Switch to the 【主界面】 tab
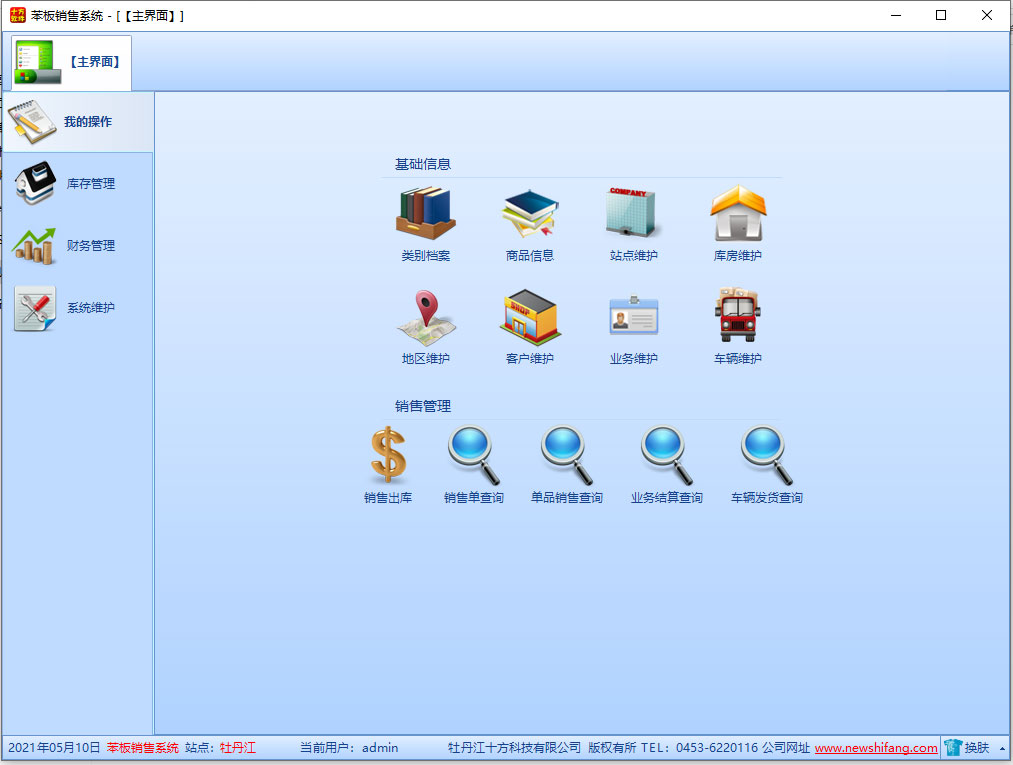1013x765 pixels. click(72, 62)
